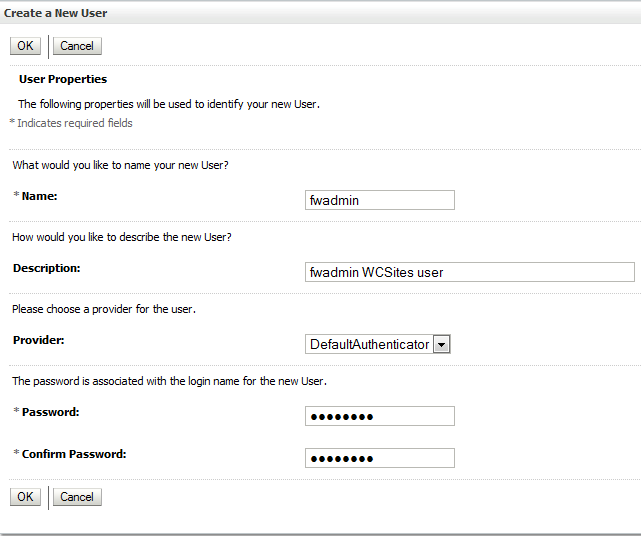This screenshot has width=641, height=536.
Task: Click the 'Confirm Password:' label
Action: [x=74, y=454]
